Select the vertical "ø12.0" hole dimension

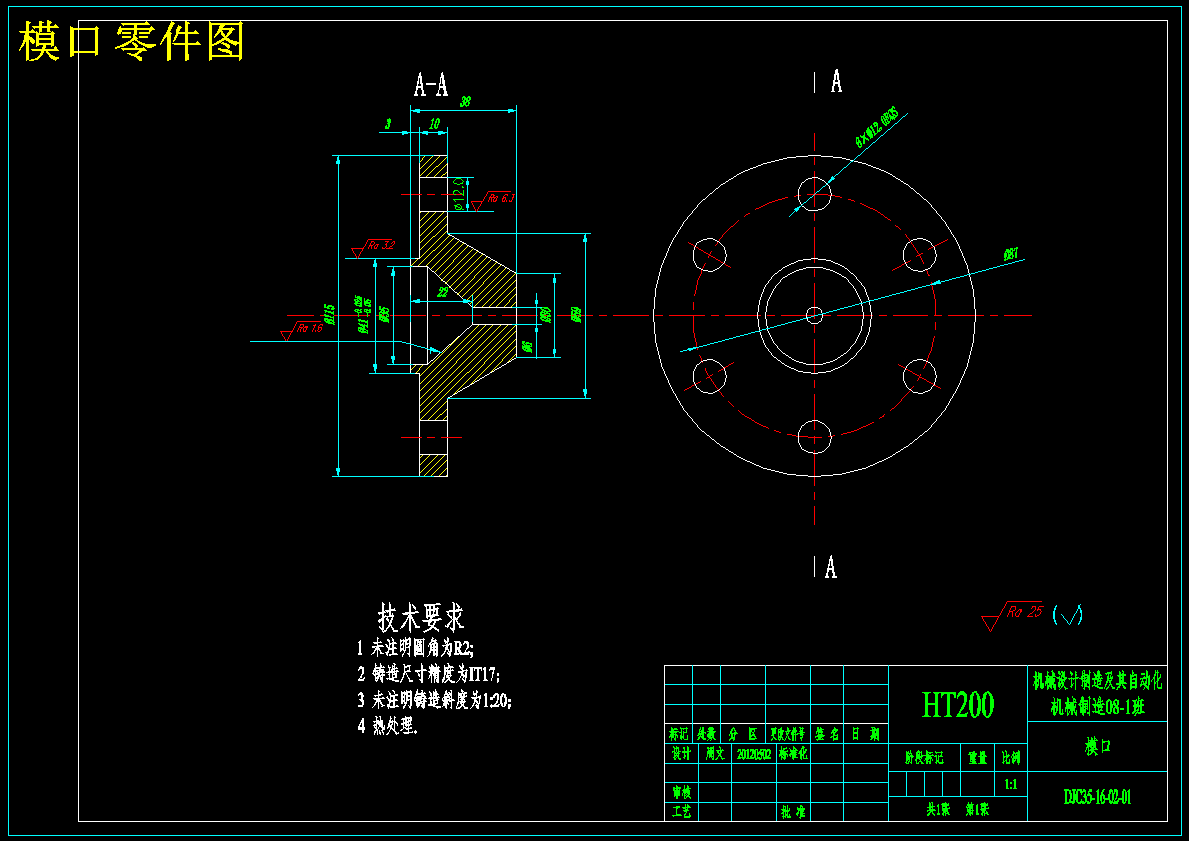459,193
